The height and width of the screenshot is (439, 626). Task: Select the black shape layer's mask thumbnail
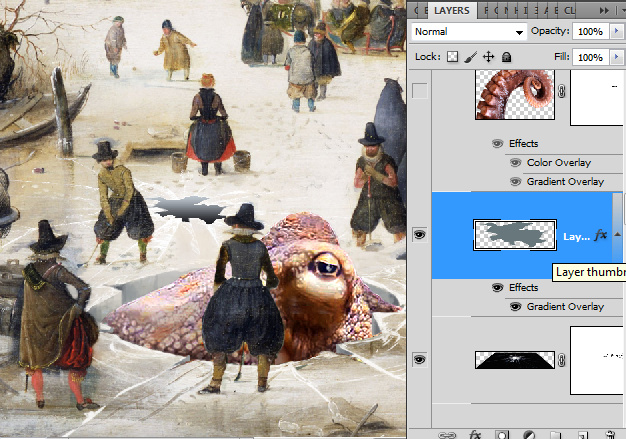pyautogui.click(x=596, y=360)
